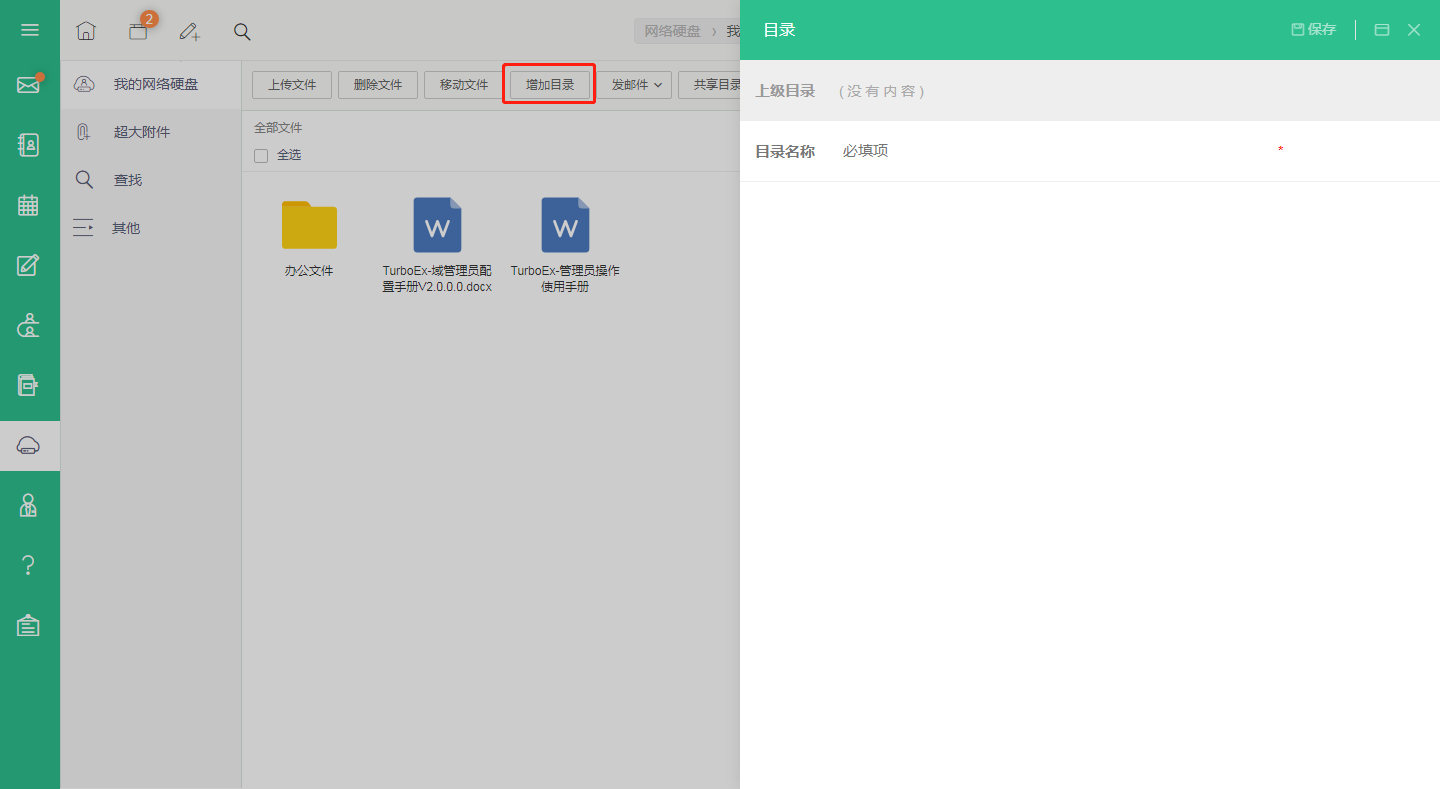
Task: Open 查找 in the left panel
Action: pyautogui.click(x=151, y=180)
